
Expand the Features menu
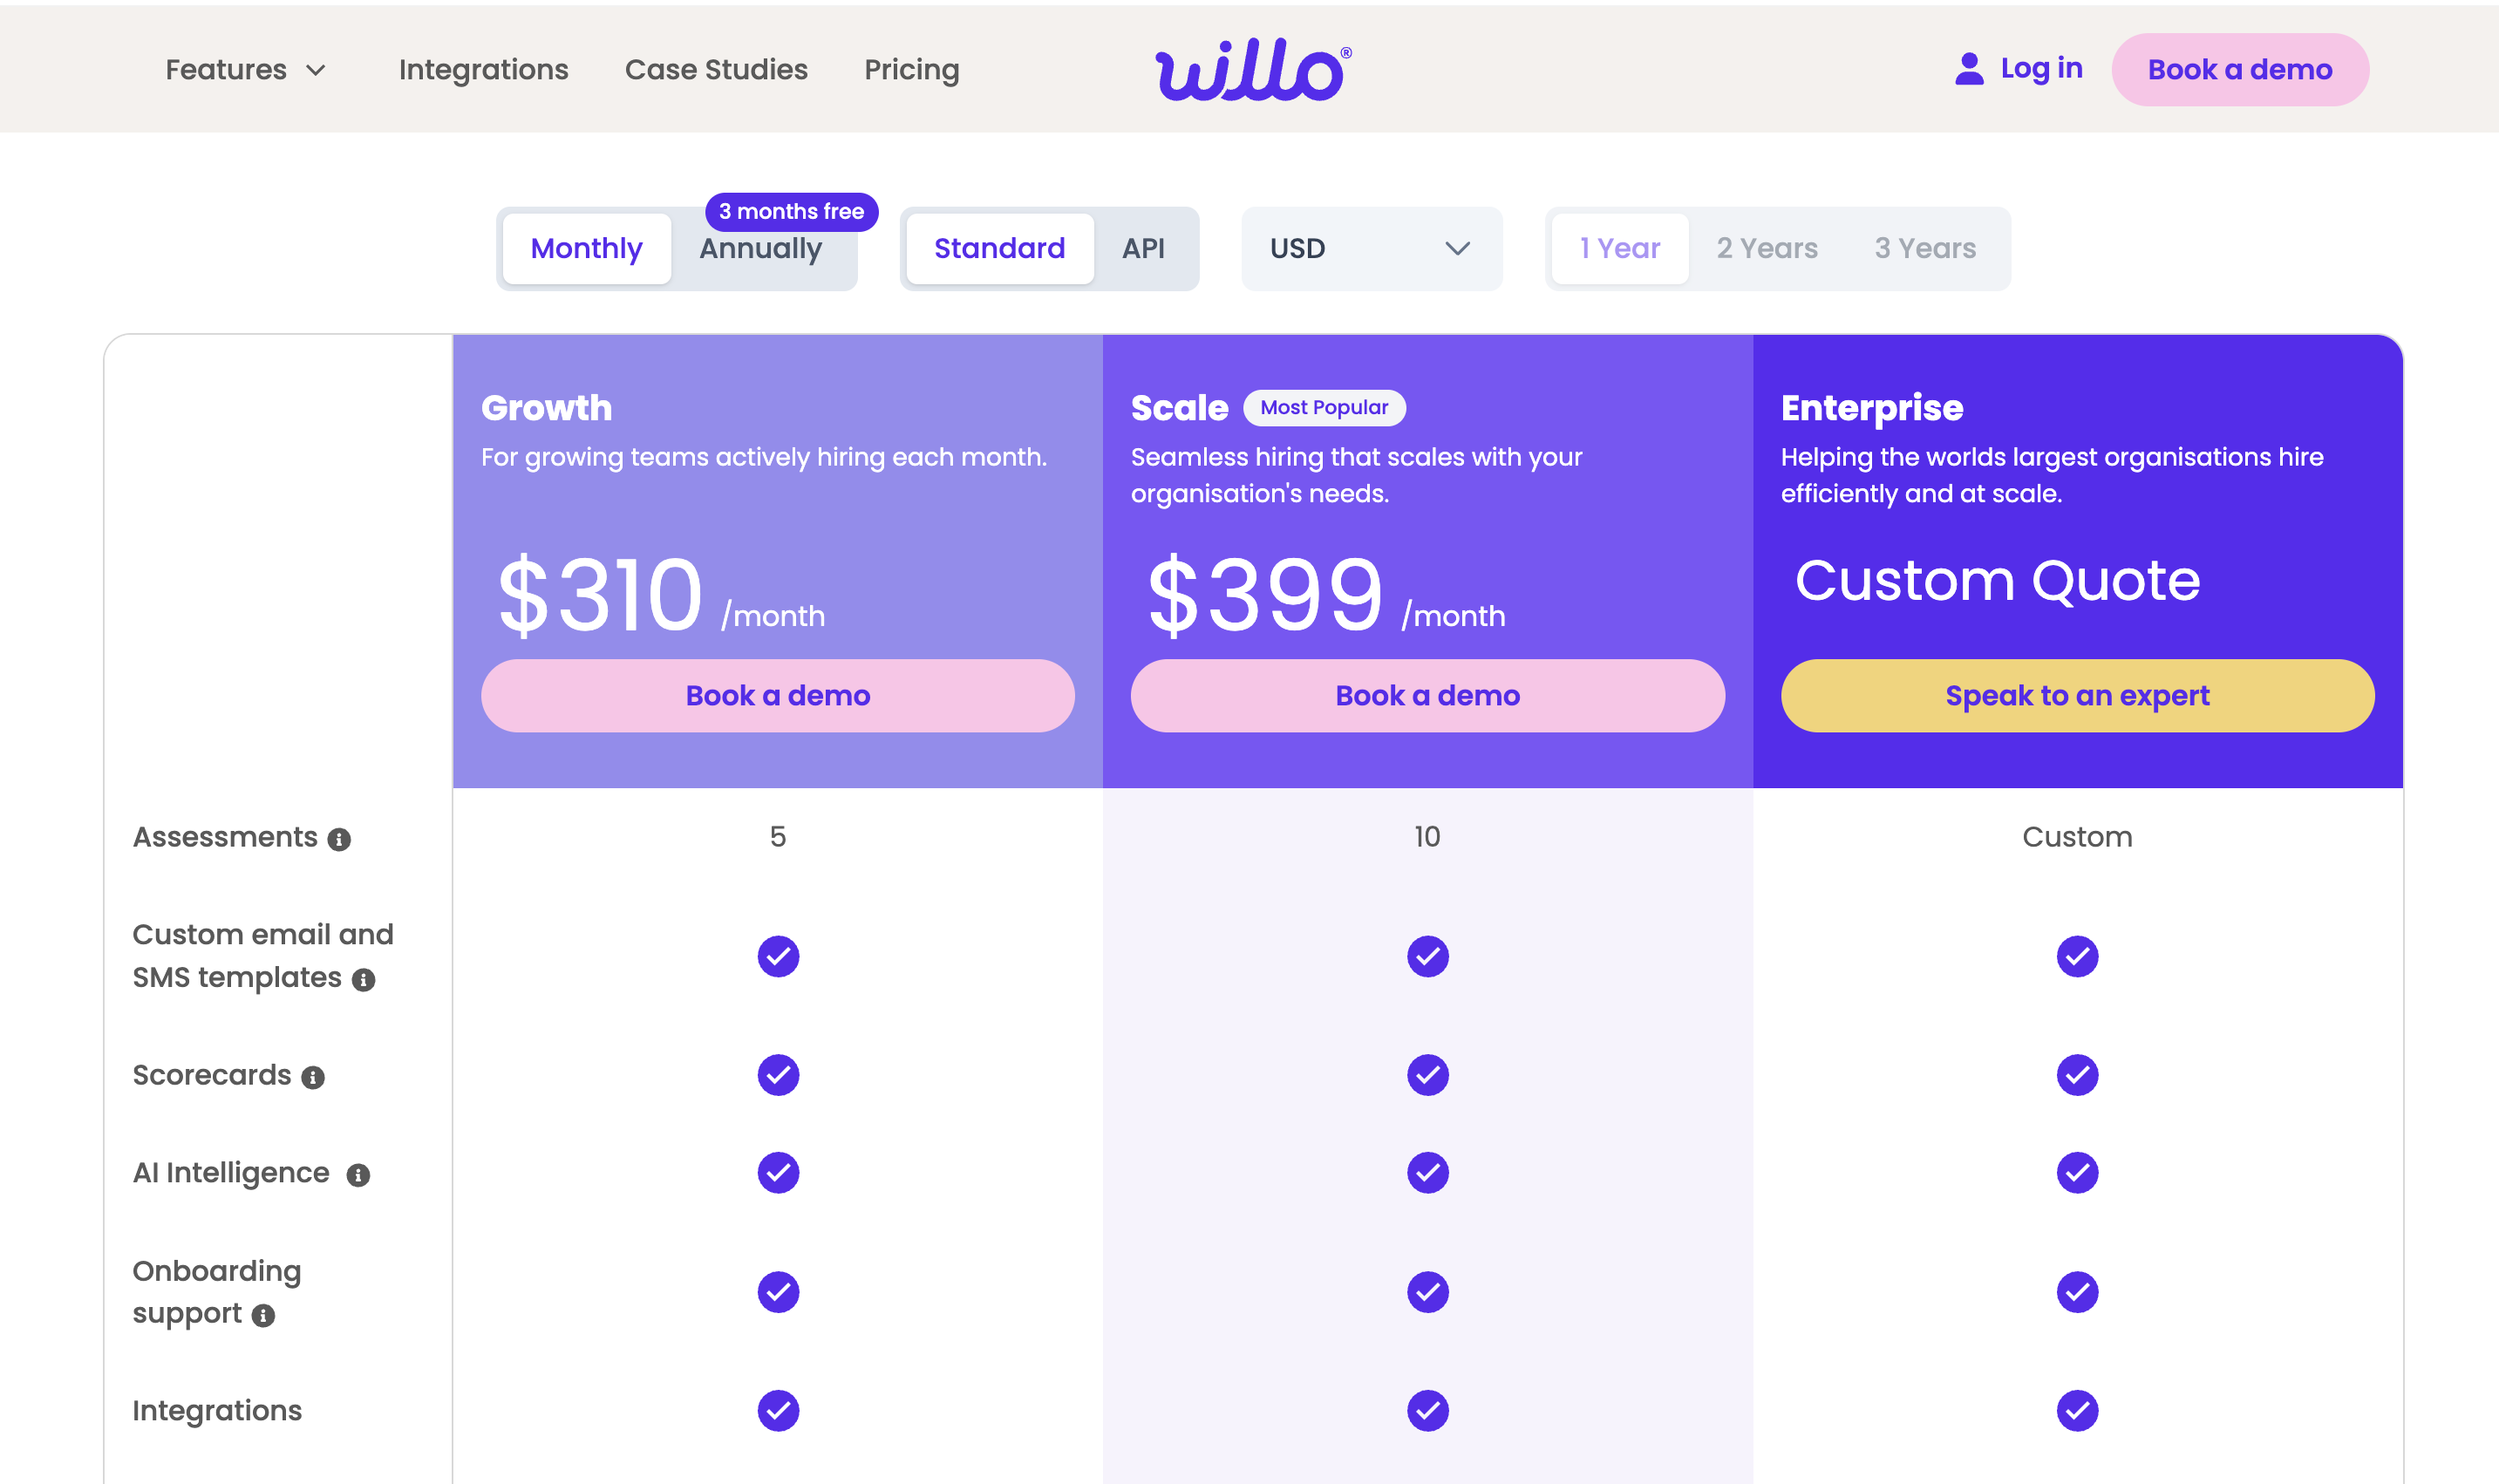click(x=246, y=70)
